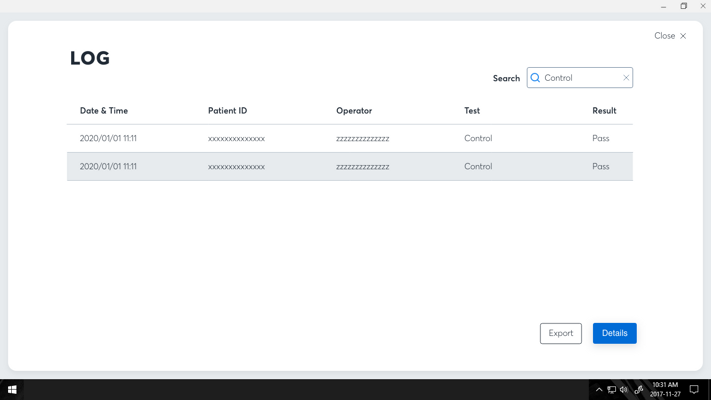The width and height of the screenshot is (711, 400).
Task: Click first row patient ID xxxxxxxxxxxxxxx
Action: click(236, 139)
